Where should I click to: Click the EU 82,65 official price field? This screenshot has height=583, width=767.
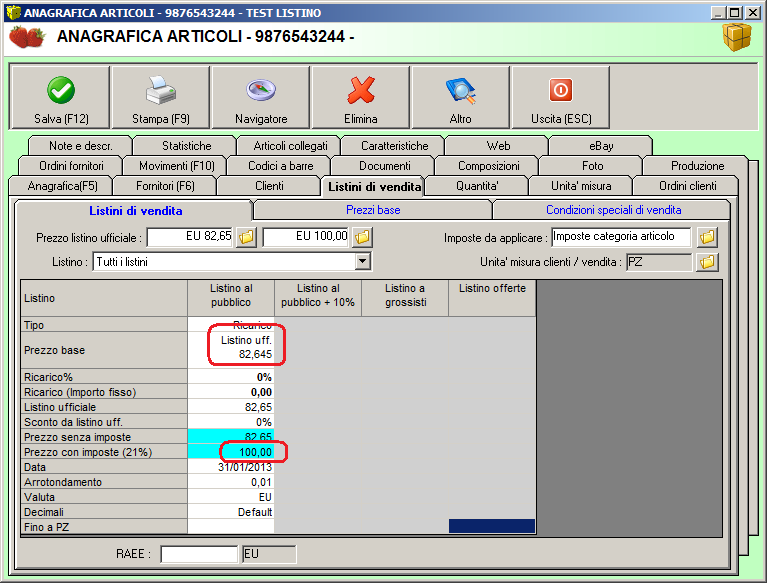coord(190,237)
